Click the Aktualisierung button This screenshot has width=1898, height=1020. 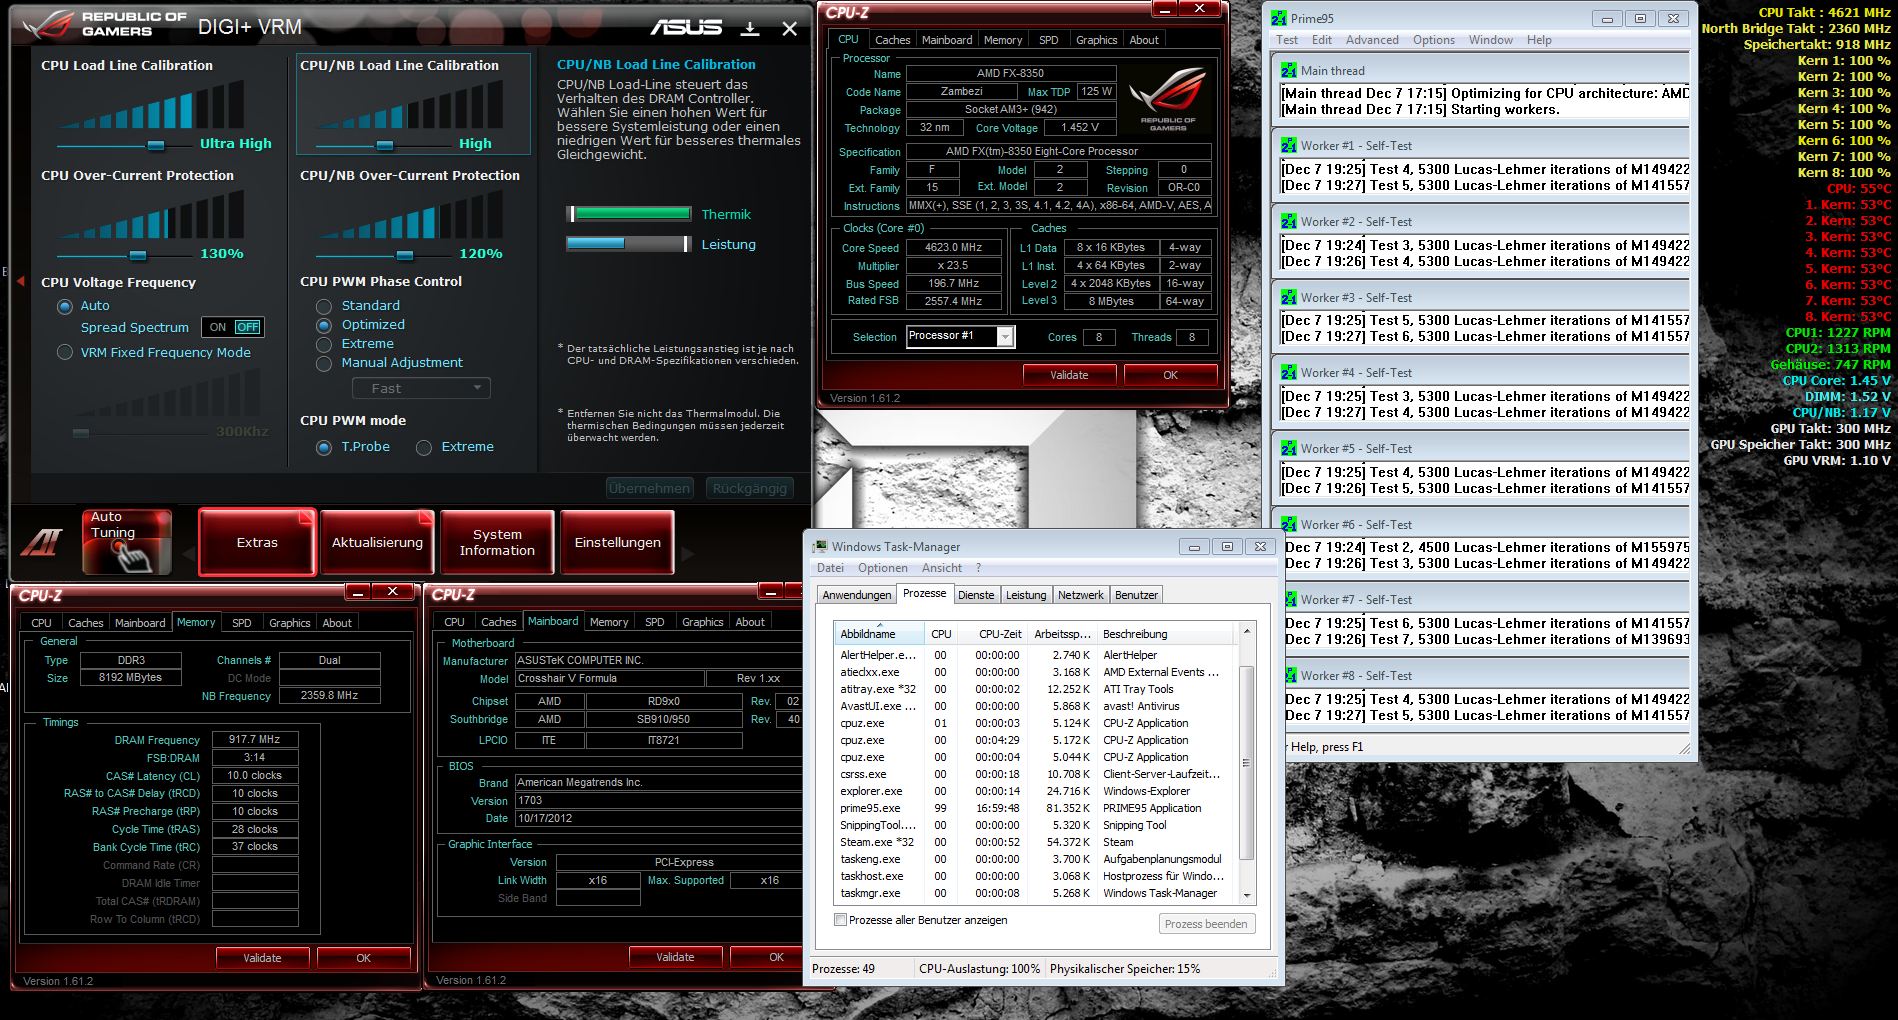(x=377, y=542)
